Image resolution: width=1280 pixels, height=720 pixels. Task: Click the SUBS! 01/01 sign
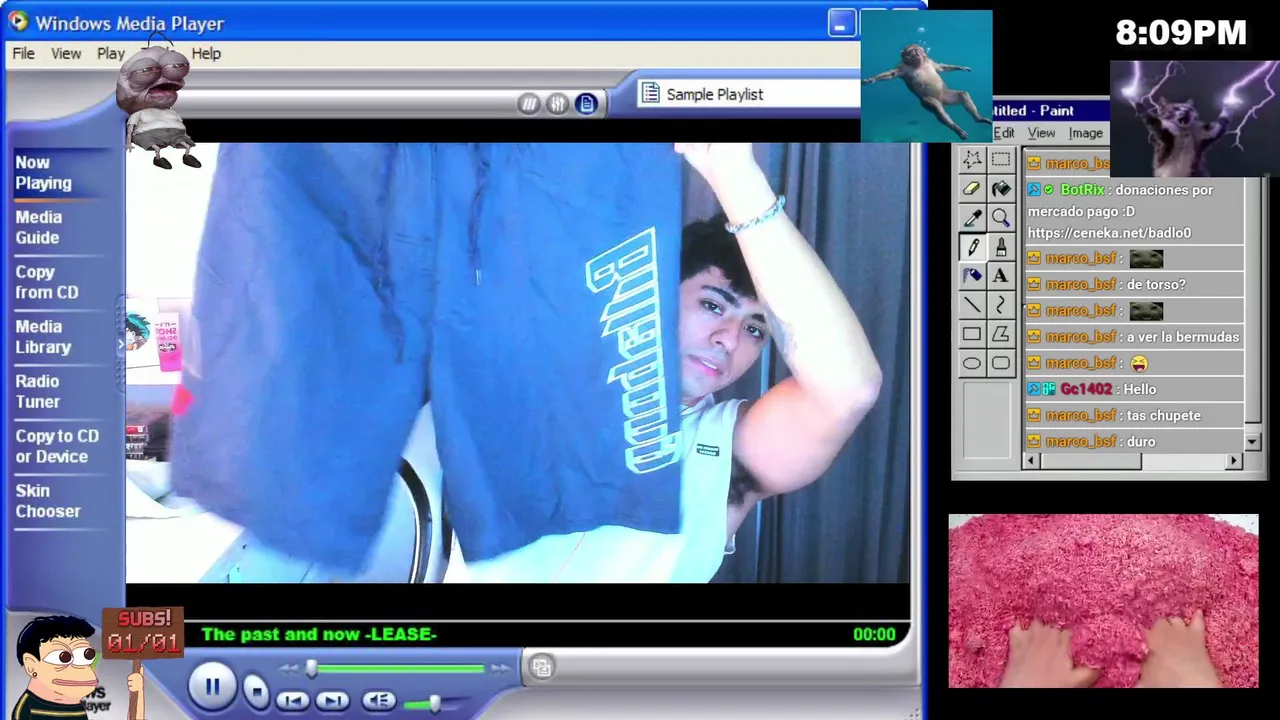pyautogui.click(x=144, y=633)
